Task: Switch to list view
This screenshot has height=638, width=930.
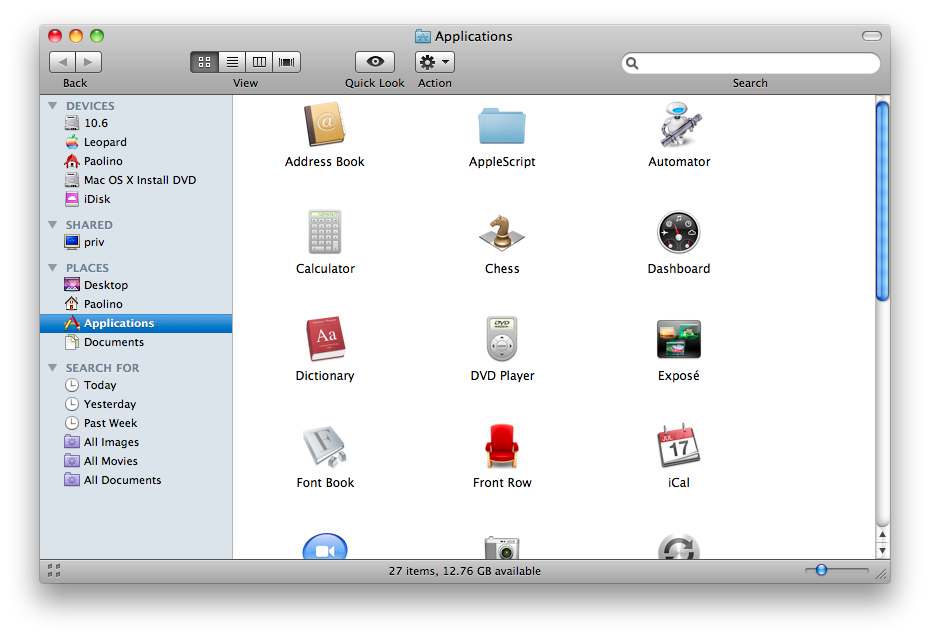Action: coord(232,62)
